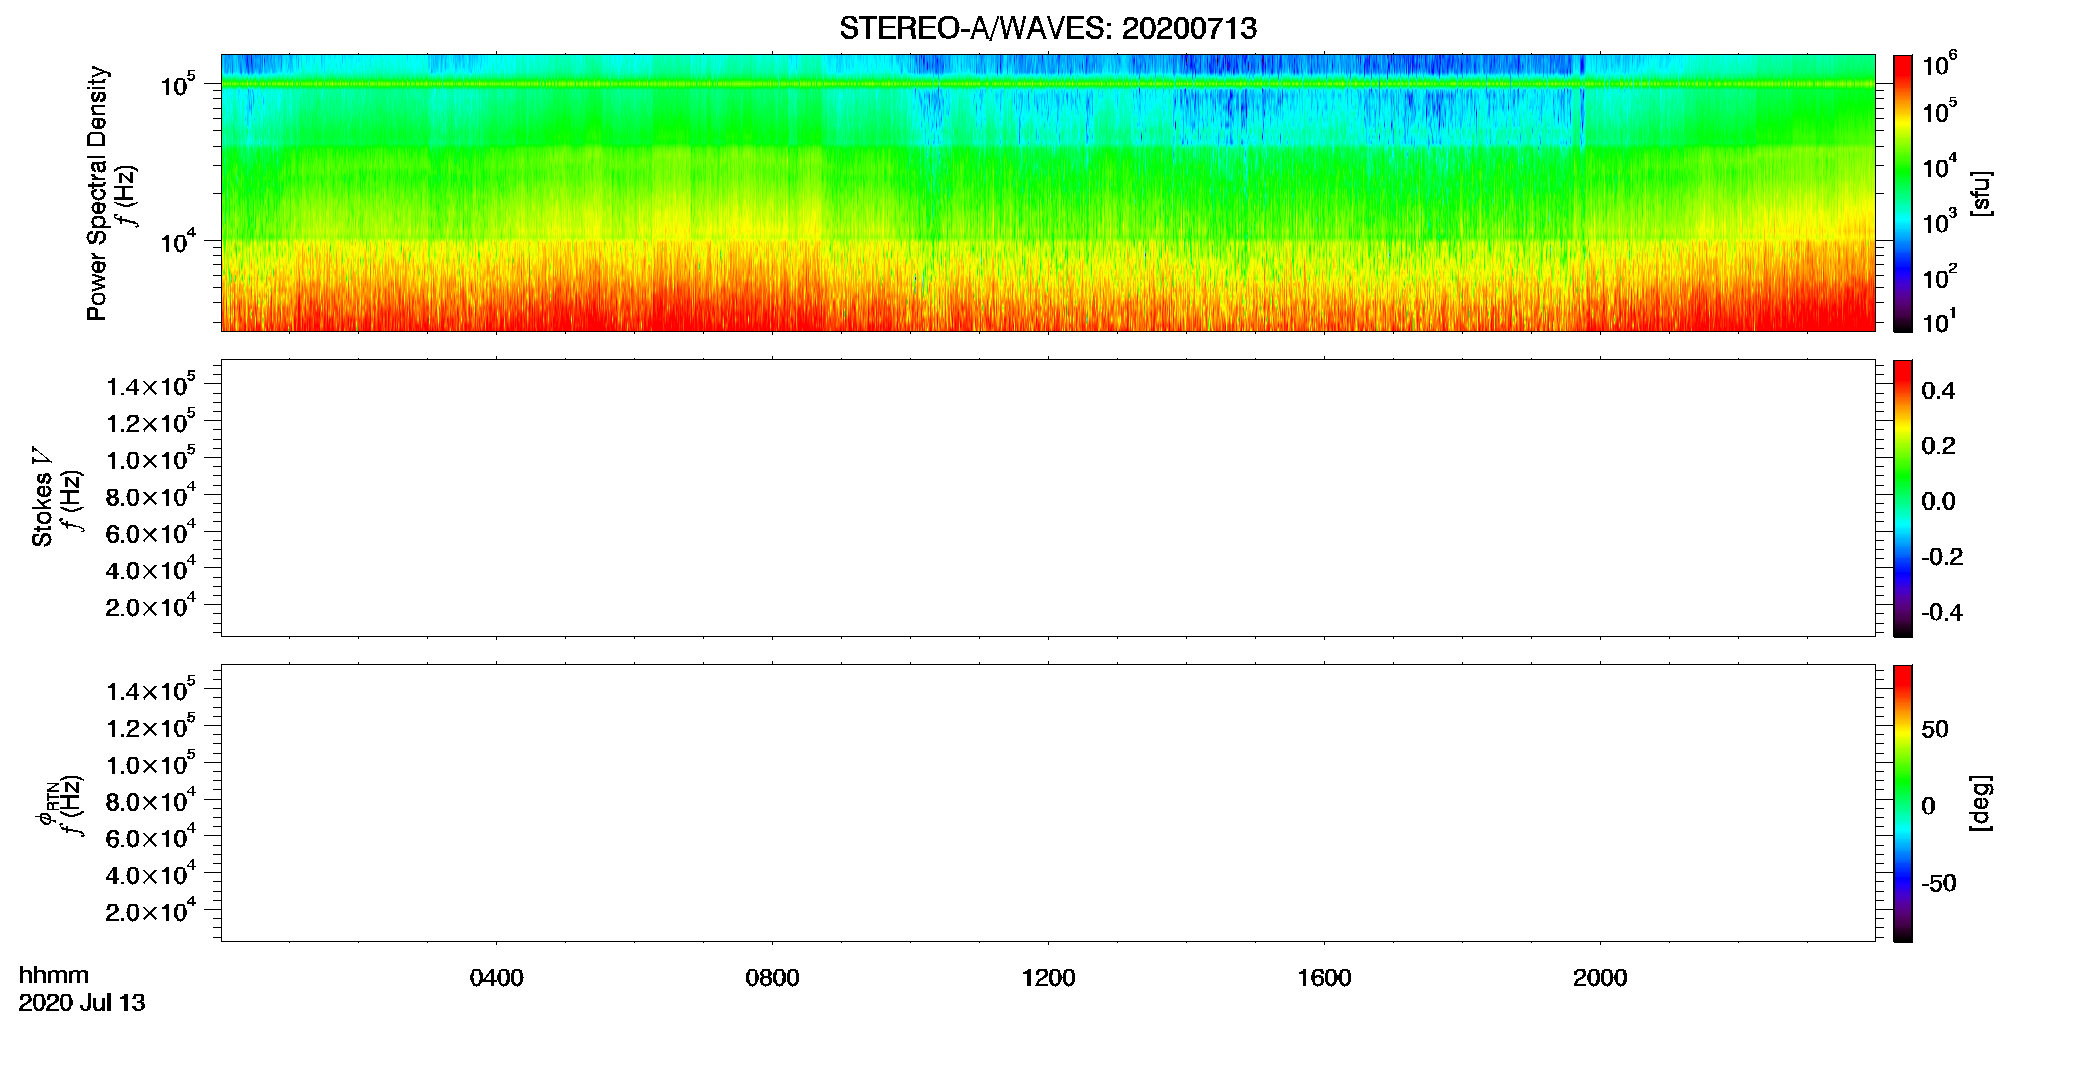Image resolution: width=2096 pixels, height=1080 pixels.
Task: Click the 0800 time tick label
Action: [x=772, y=978]
